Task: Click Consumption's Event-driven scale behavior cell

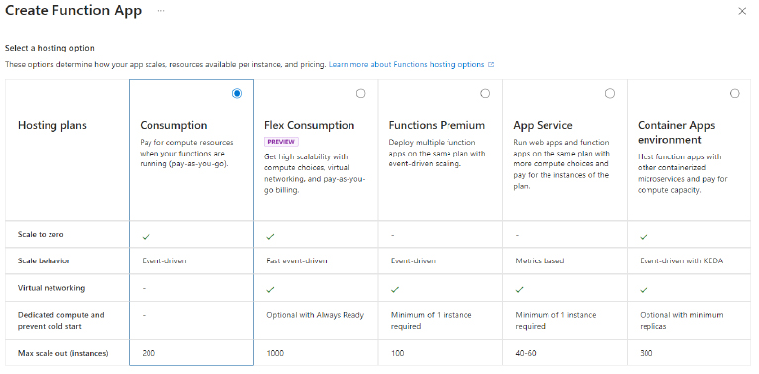Action: [164, 261]
